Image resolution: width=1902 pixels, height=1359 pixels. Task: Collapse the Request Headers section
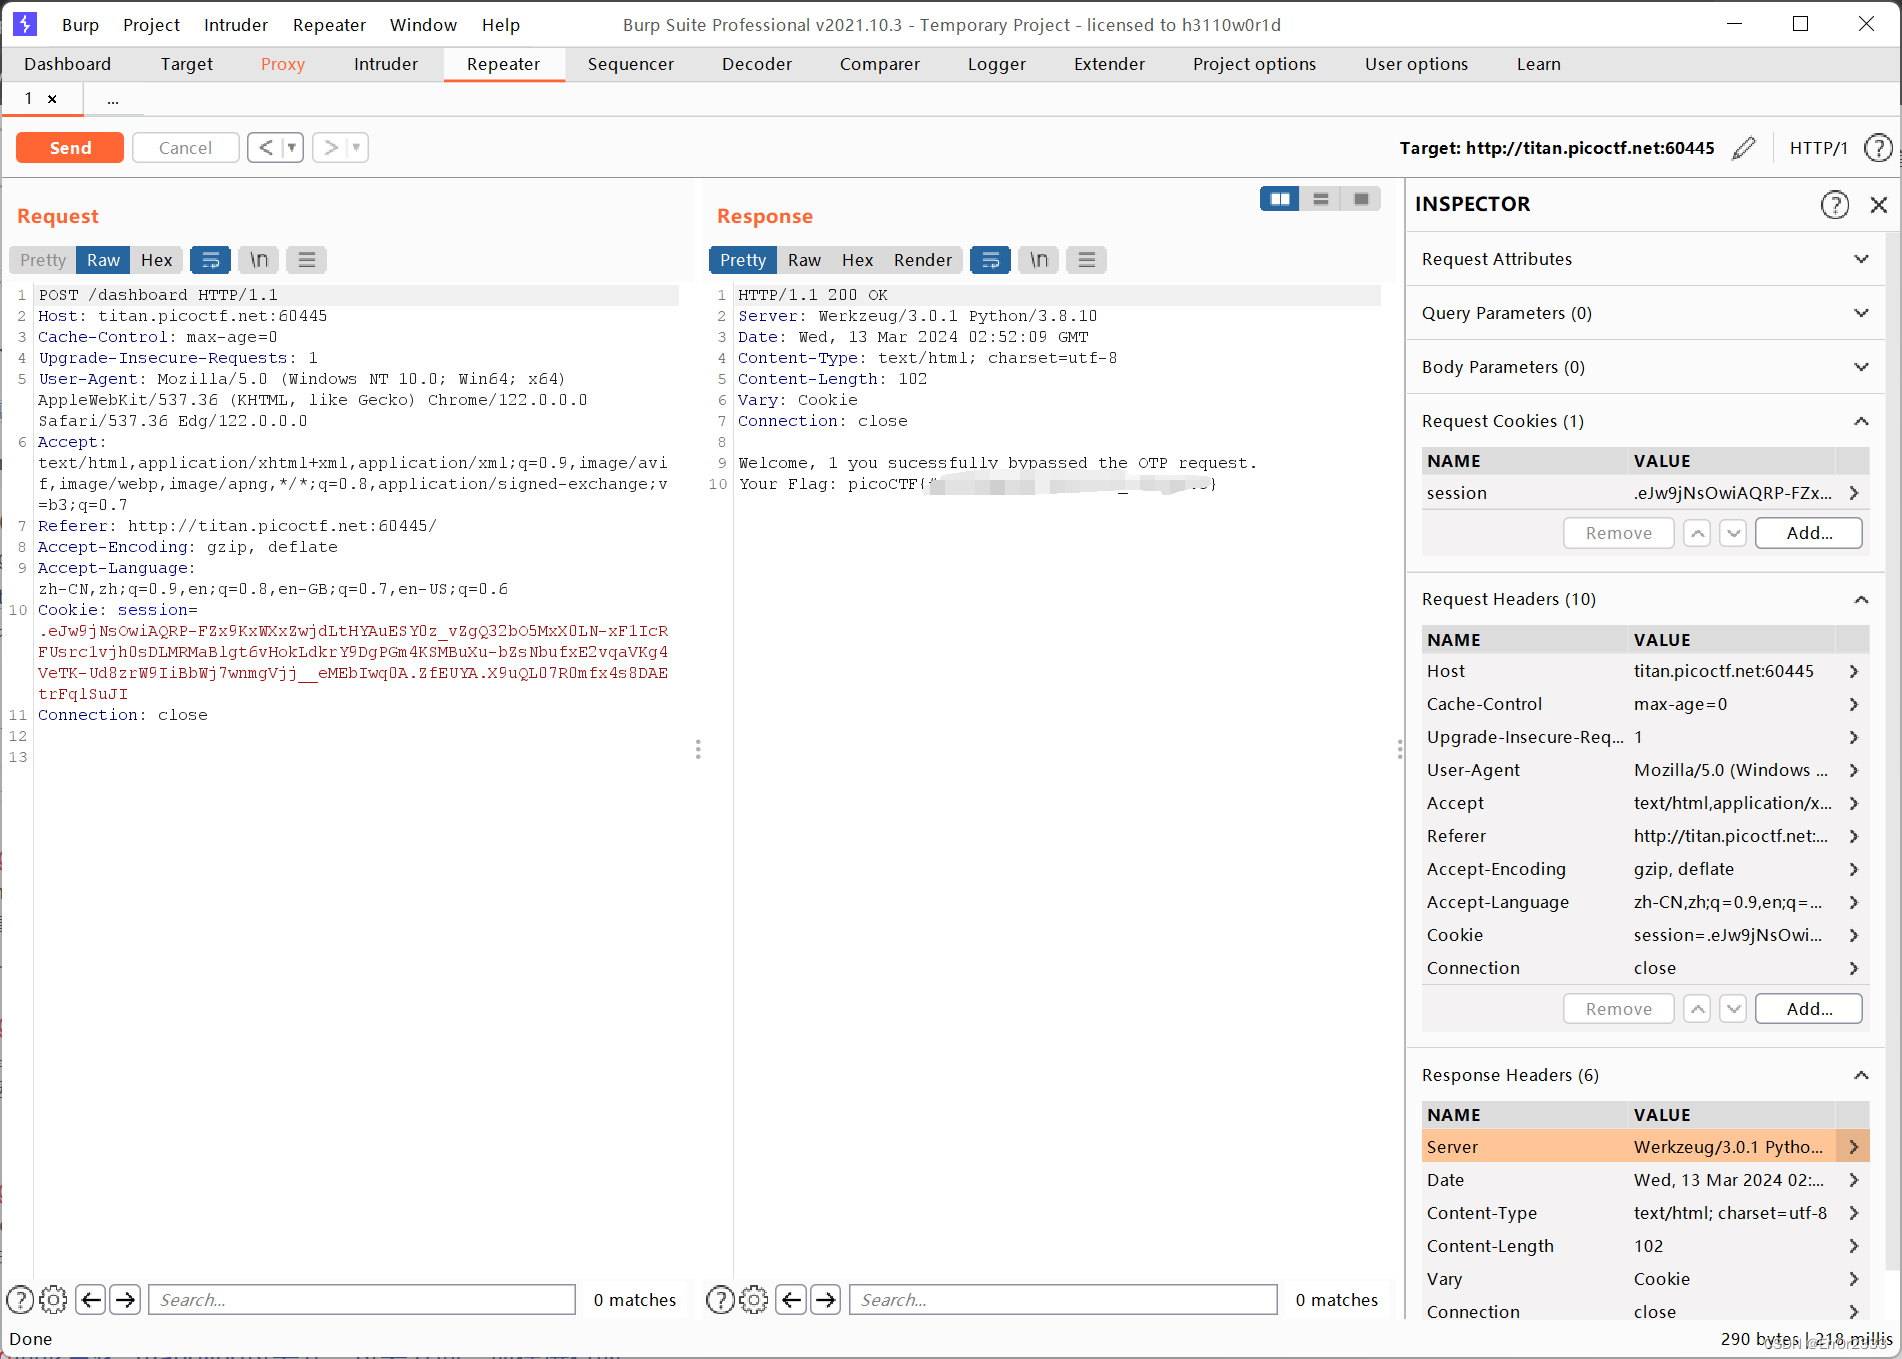point(1861,598)
